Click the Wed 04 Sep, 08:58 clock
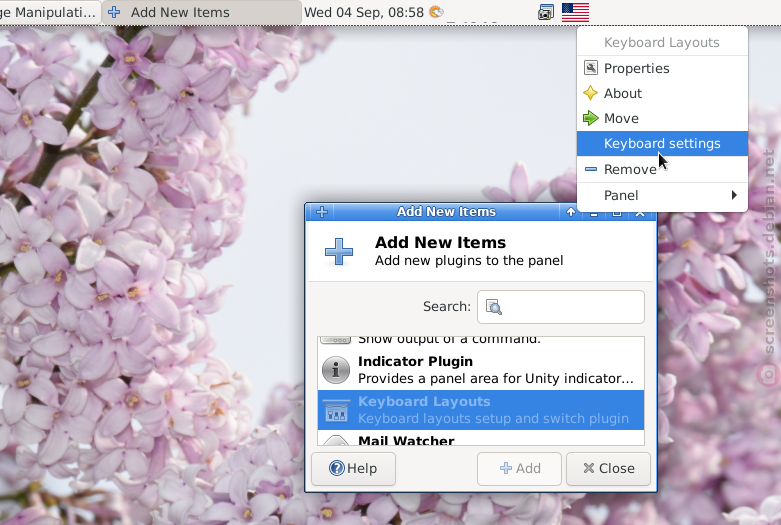781x525 pixels. [364, 12]
